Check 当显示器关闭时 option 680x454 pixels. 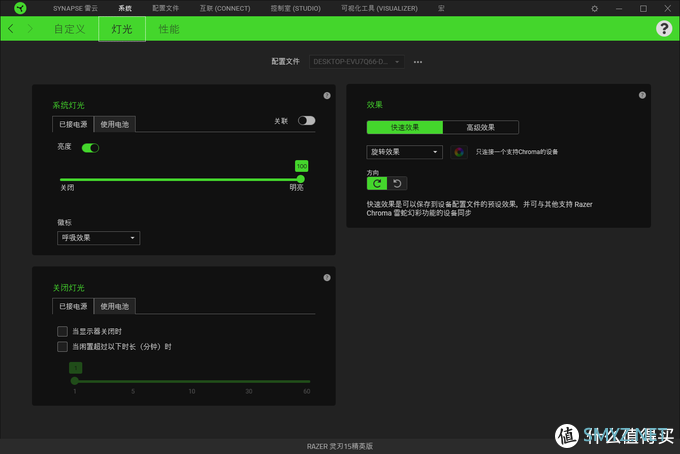62,332
